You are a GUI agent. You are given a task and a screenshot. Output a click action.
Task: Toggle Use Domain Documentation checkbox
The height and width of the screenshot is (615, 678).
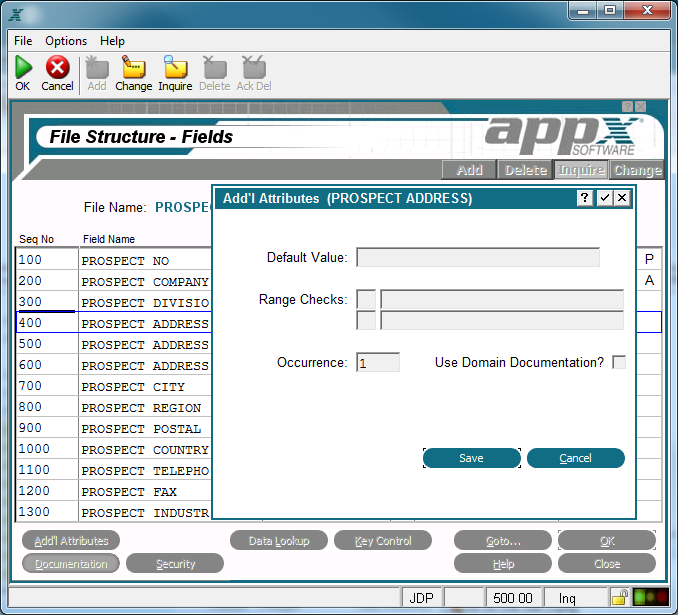tap(619, 362)
